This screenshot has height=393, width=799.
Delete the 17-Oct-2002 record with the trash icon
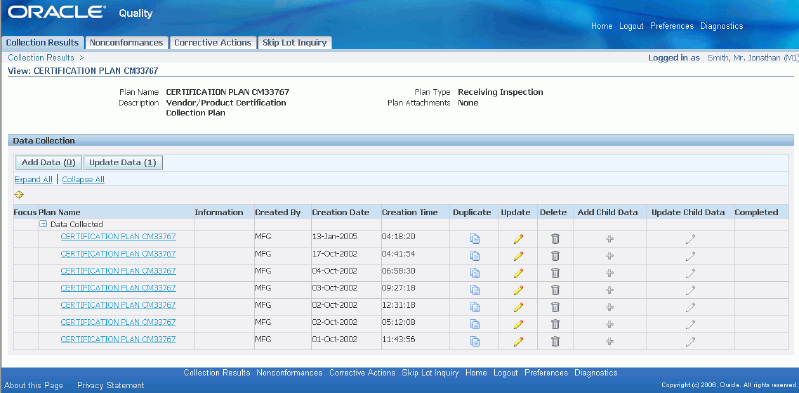(x=555, y=256)
